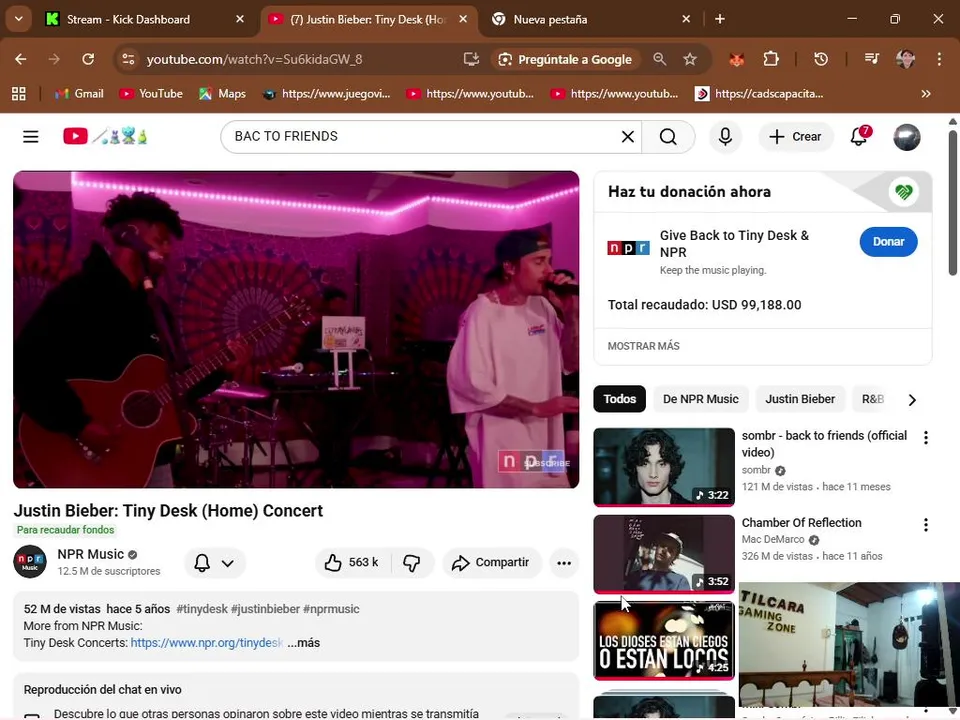Open the juegovi bookmark
The image size is (960, 720).
326,94
